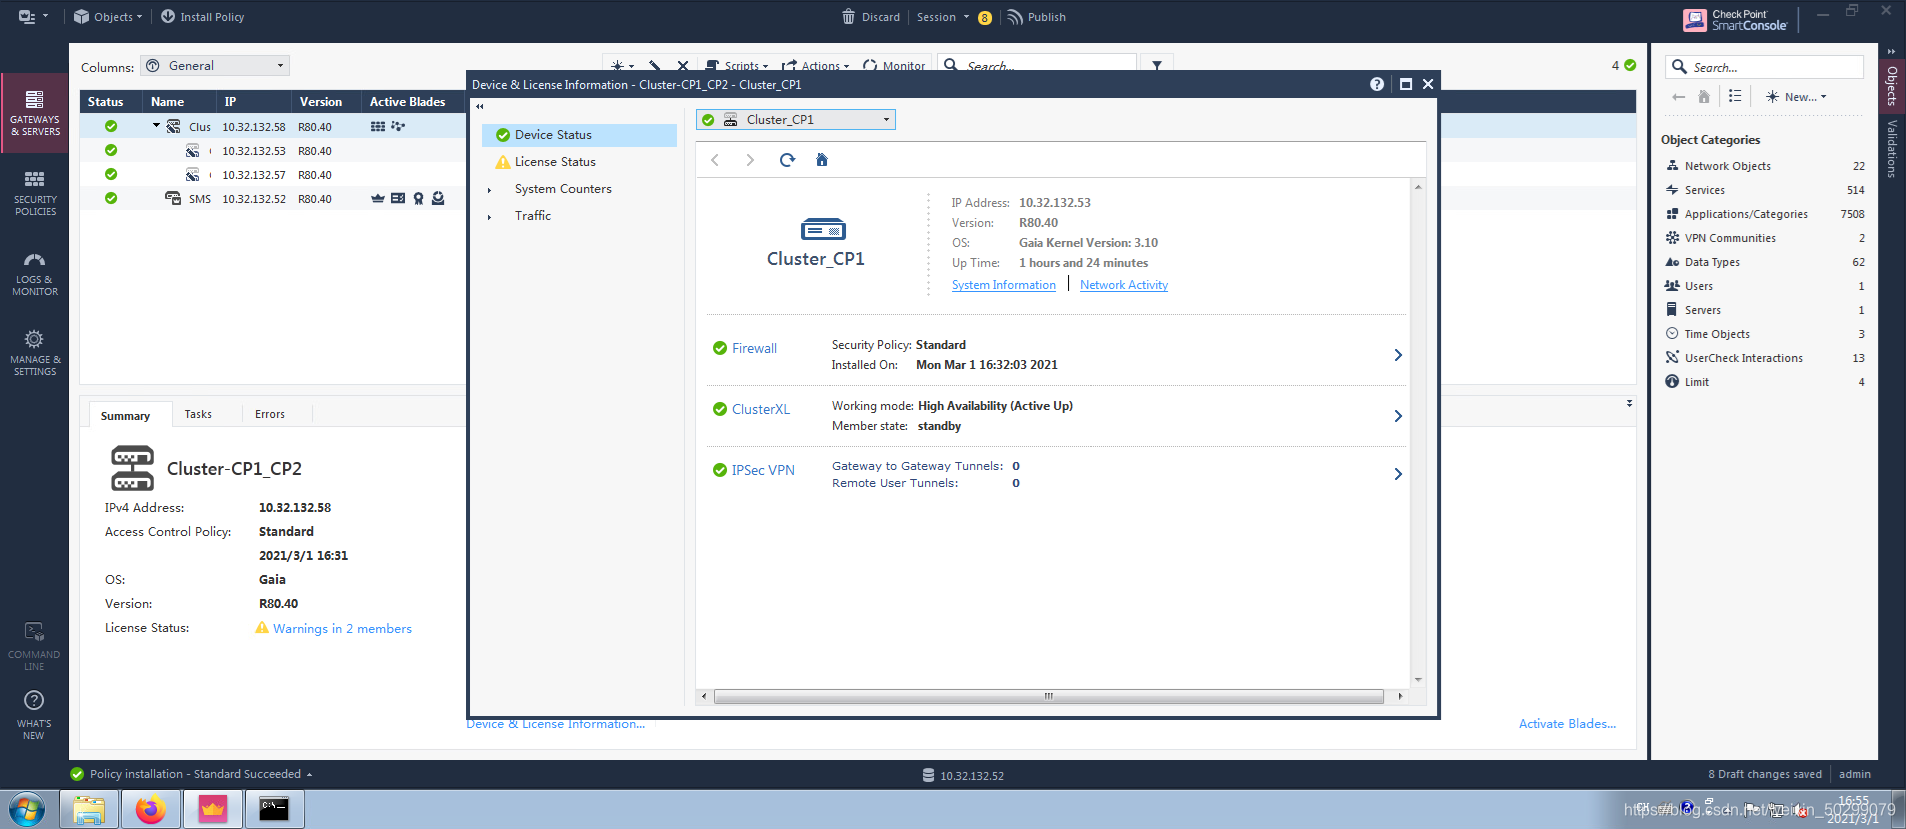The width and height of the screenshot is (1906, 829).
Task: Open the What's New panel
Action: [34, 715]
